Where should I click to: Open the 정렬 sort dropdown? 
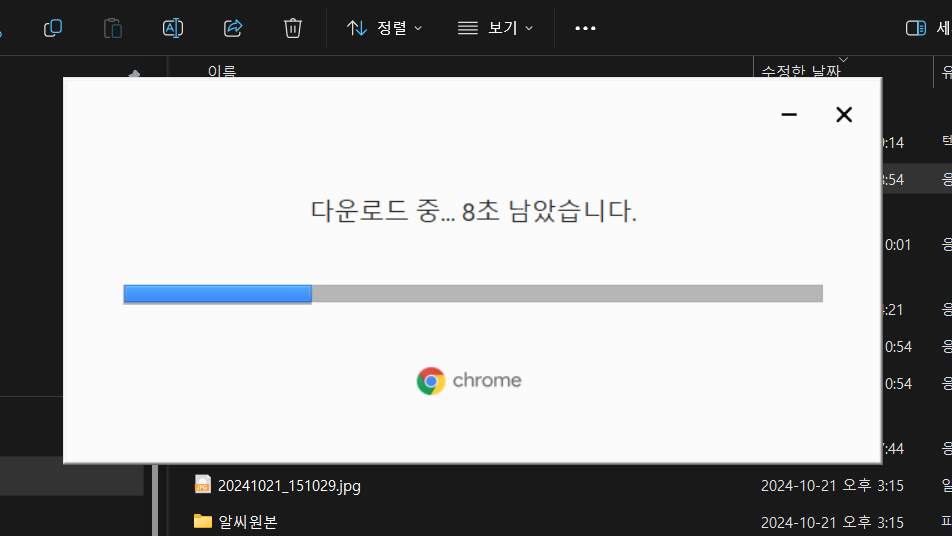click(x=384, y=28)
